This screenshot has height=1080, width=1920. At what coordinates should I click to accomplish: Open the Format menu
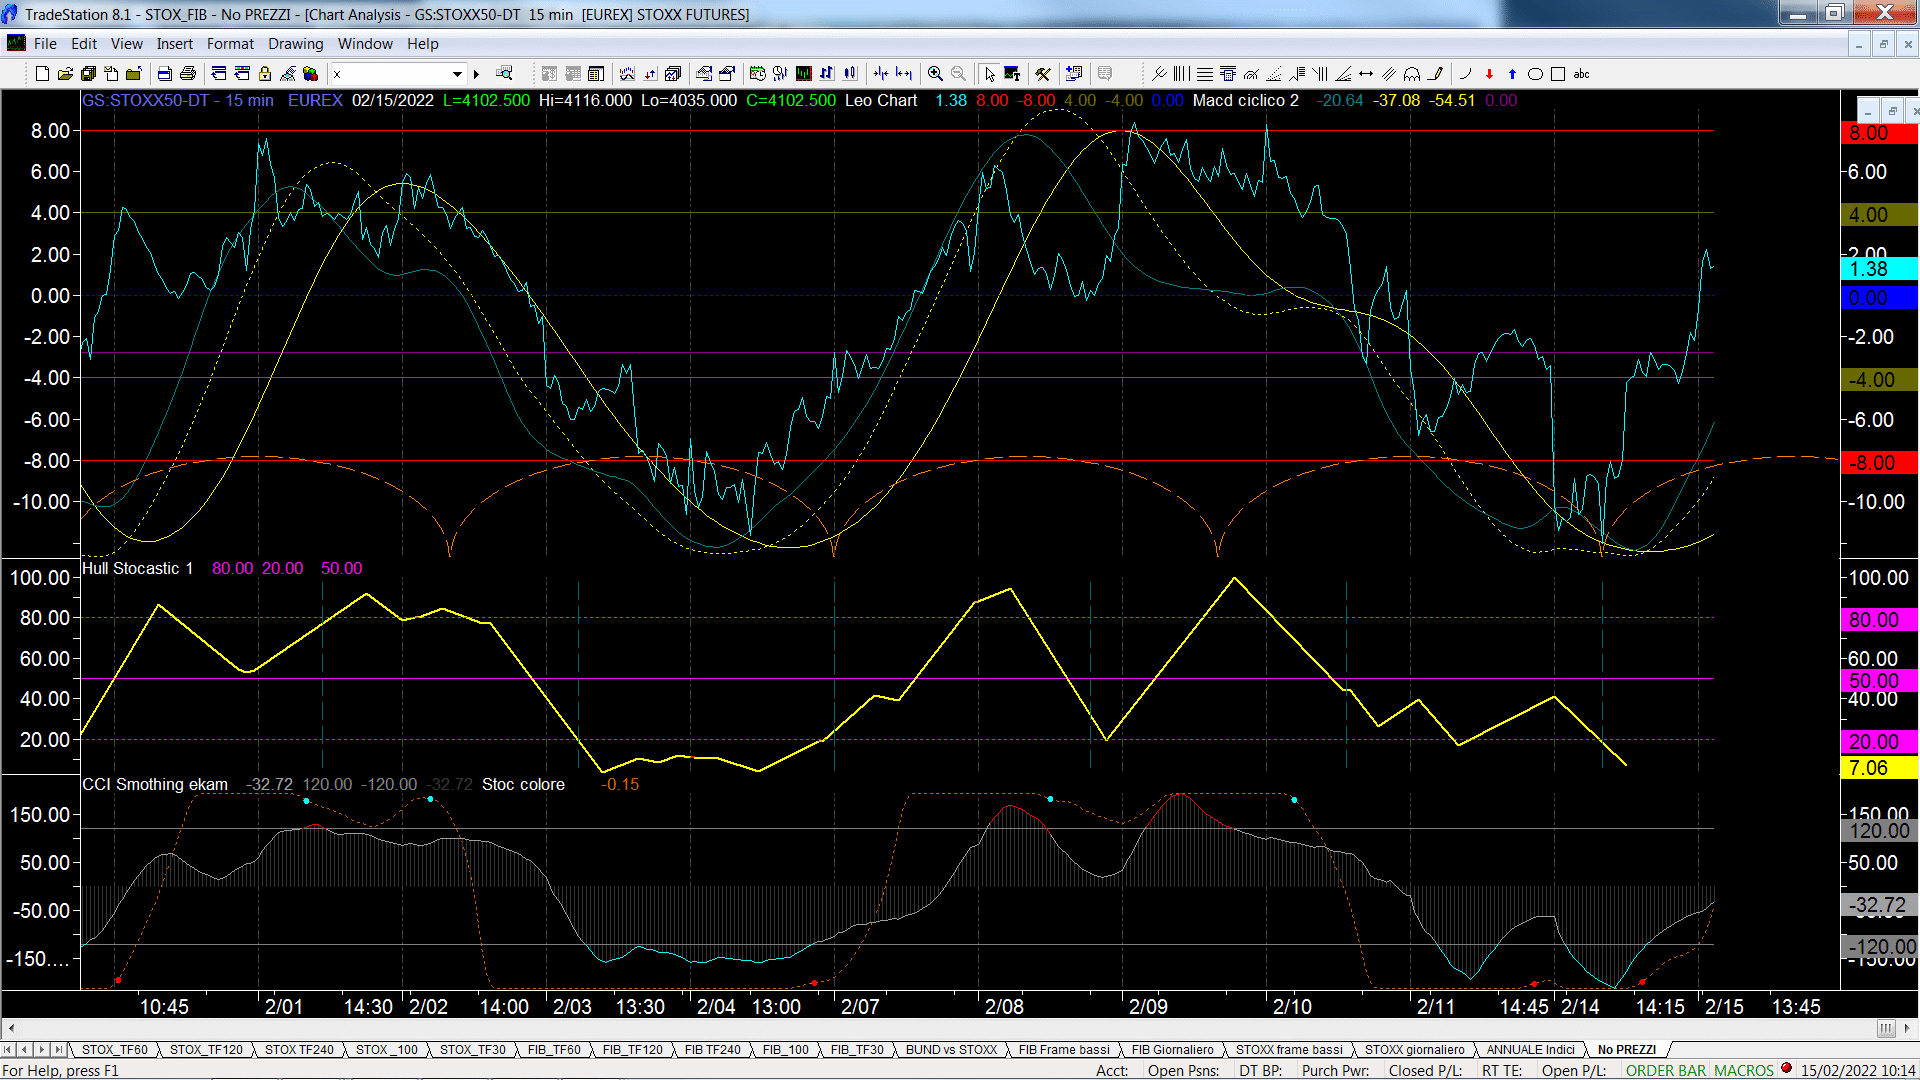click(x=230, y=44)
